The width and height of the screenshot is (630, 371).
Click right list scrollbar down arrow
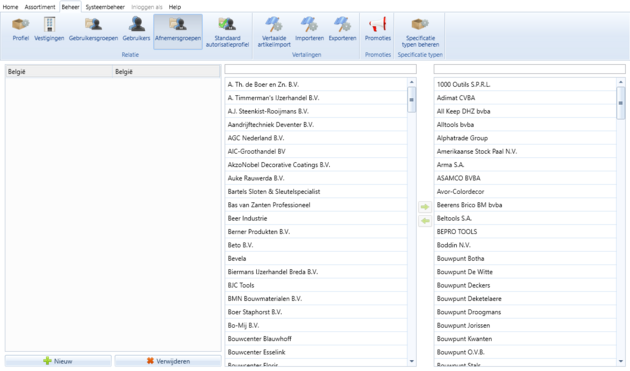(x=621, y=361)
